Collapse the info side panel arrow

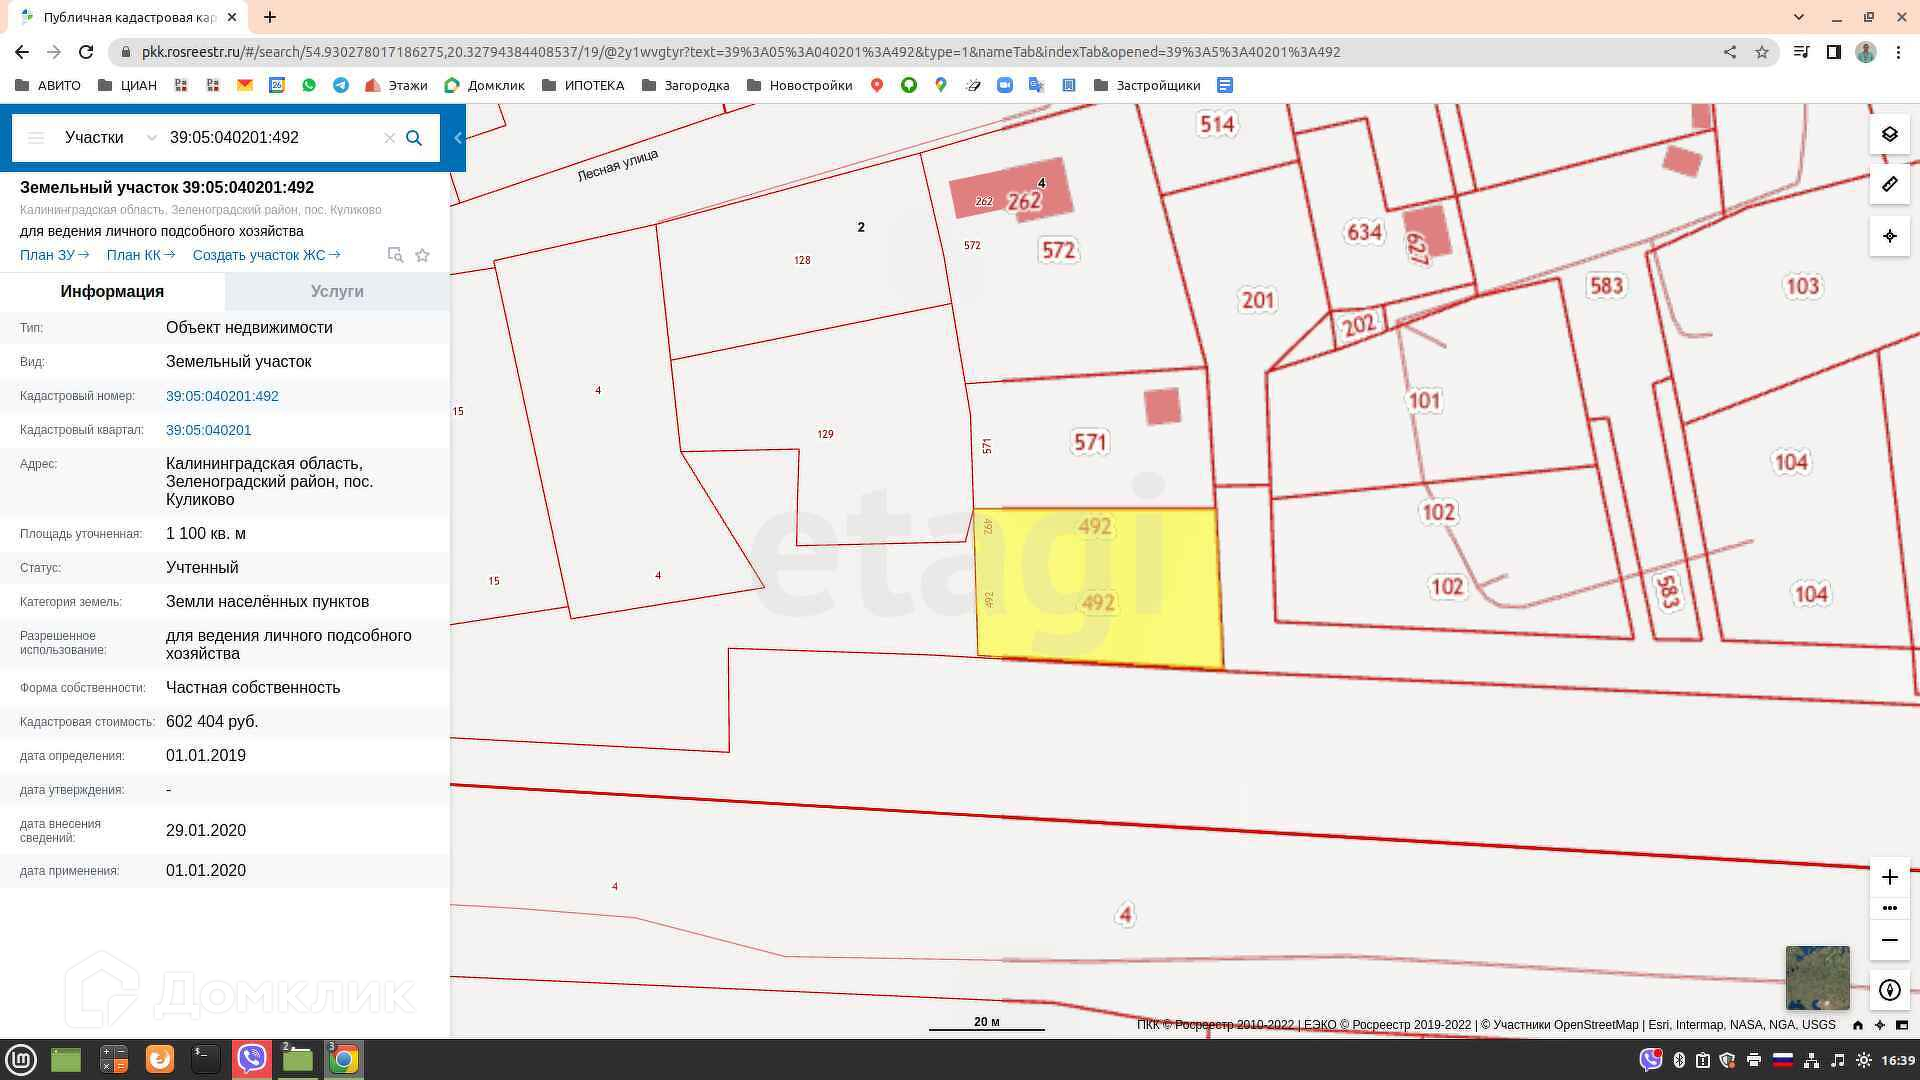(458, 138)
